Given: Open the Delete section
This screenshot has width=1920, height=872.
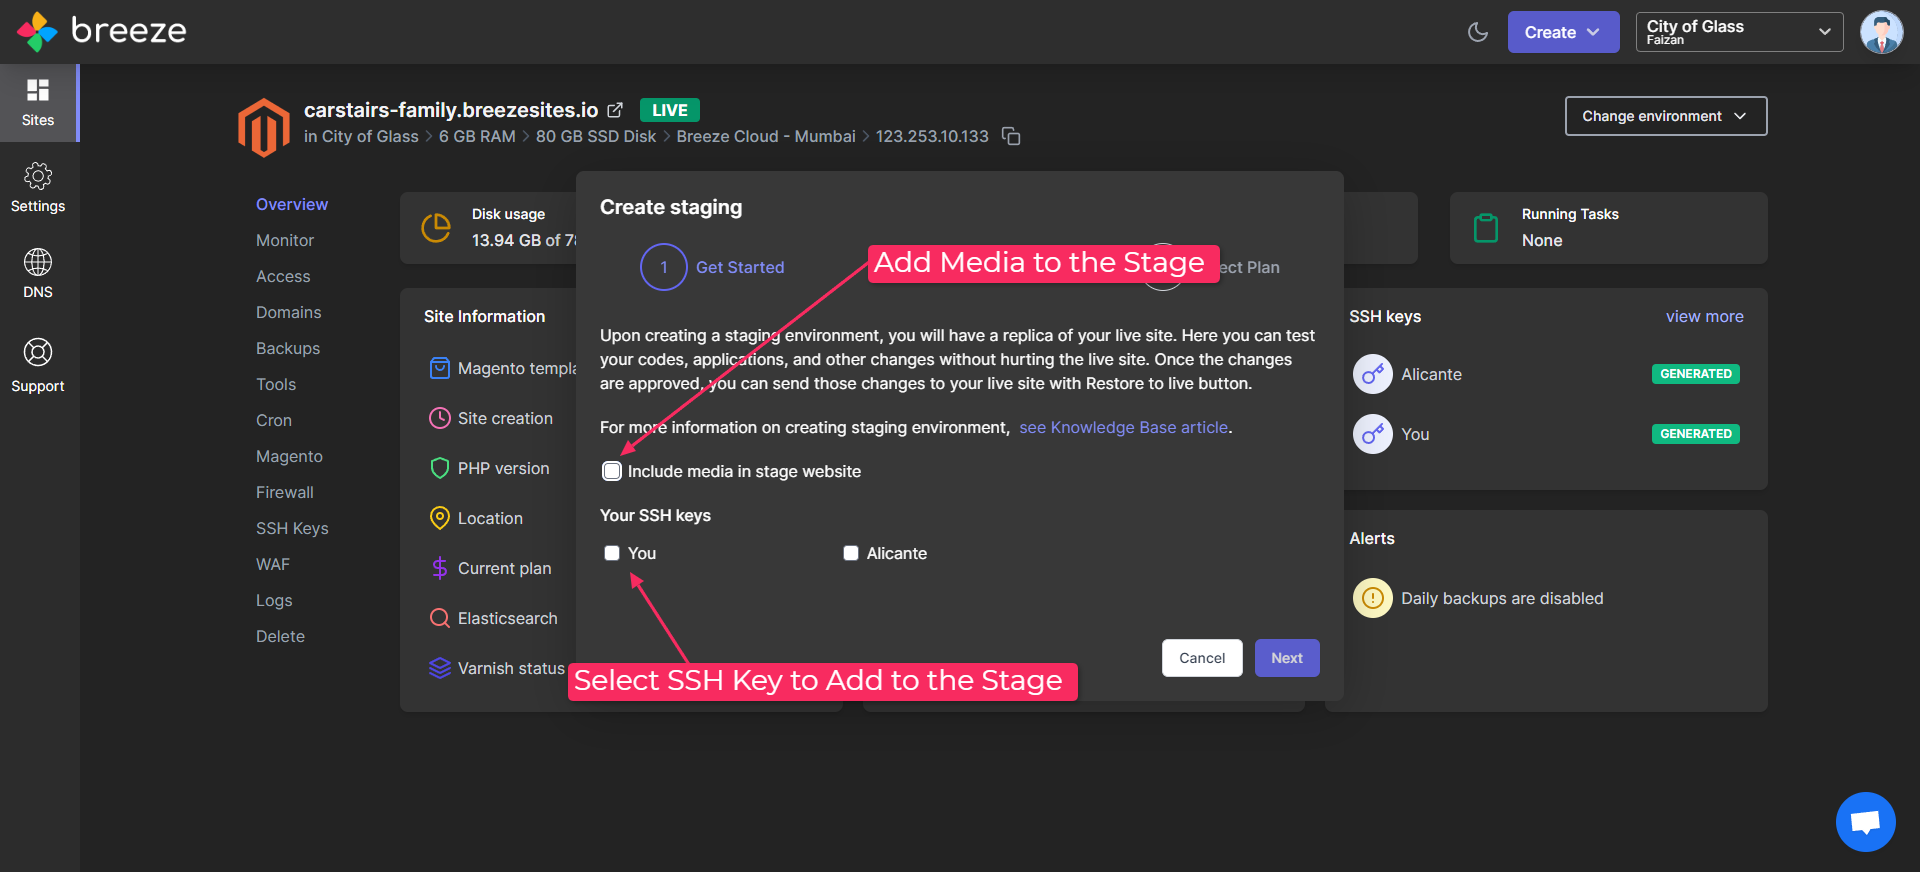Looking at the screenshot, I should tap(280, 636).
